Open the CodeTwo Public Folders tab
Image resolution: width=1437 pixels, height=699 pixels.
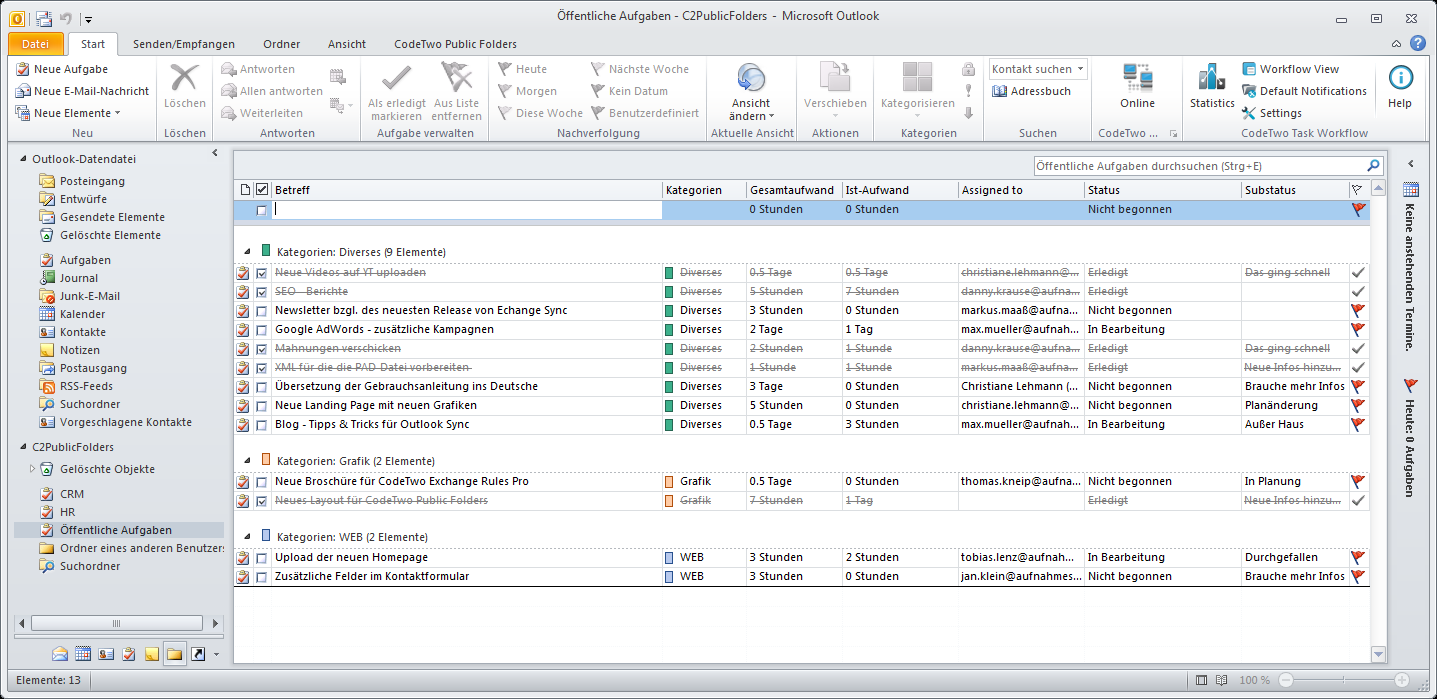tap(456, 44)
